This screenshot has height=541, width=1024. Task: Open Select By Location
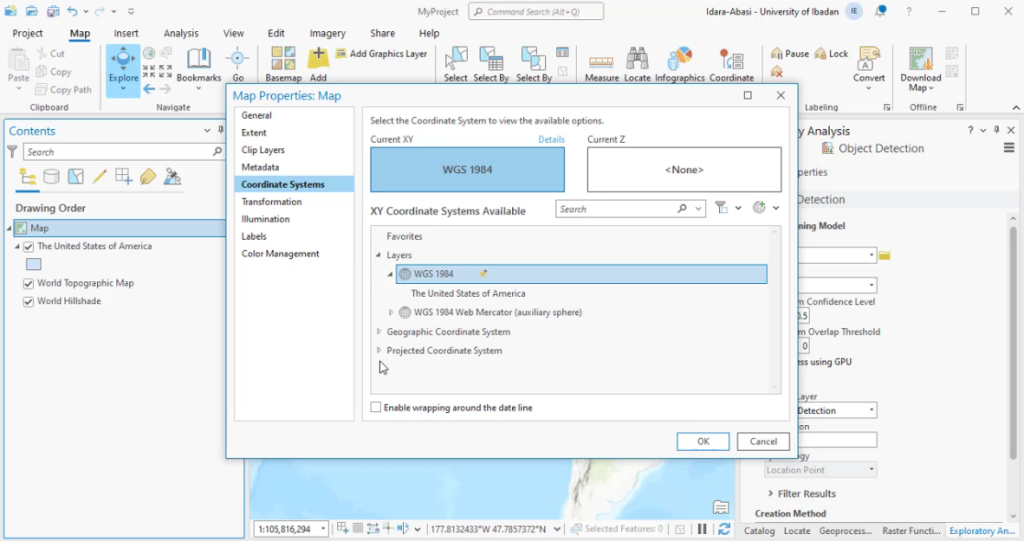534,65
